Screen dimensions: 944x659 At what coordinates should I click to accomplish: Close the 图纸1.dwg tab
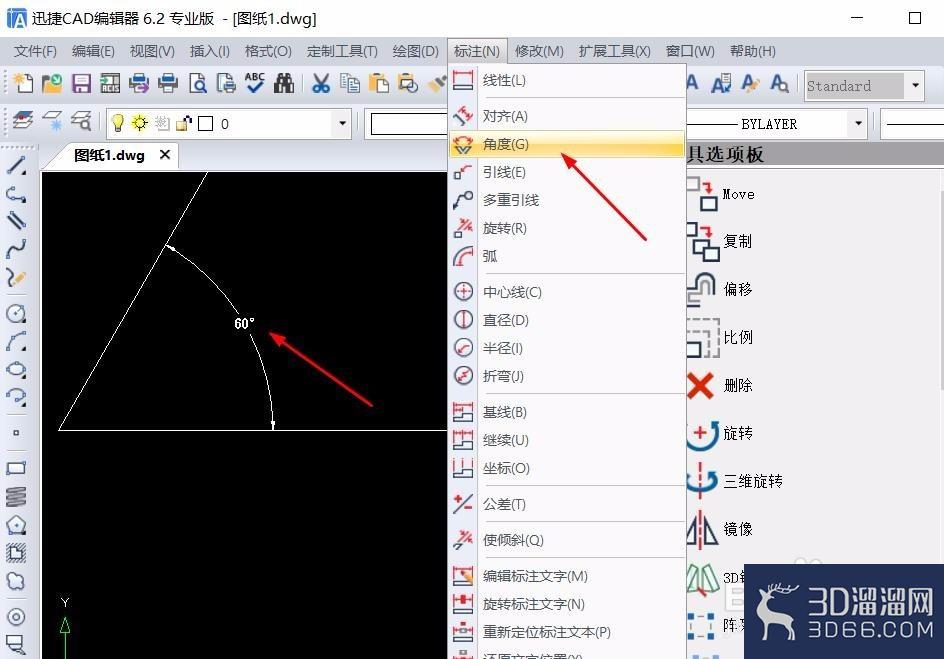164,155
